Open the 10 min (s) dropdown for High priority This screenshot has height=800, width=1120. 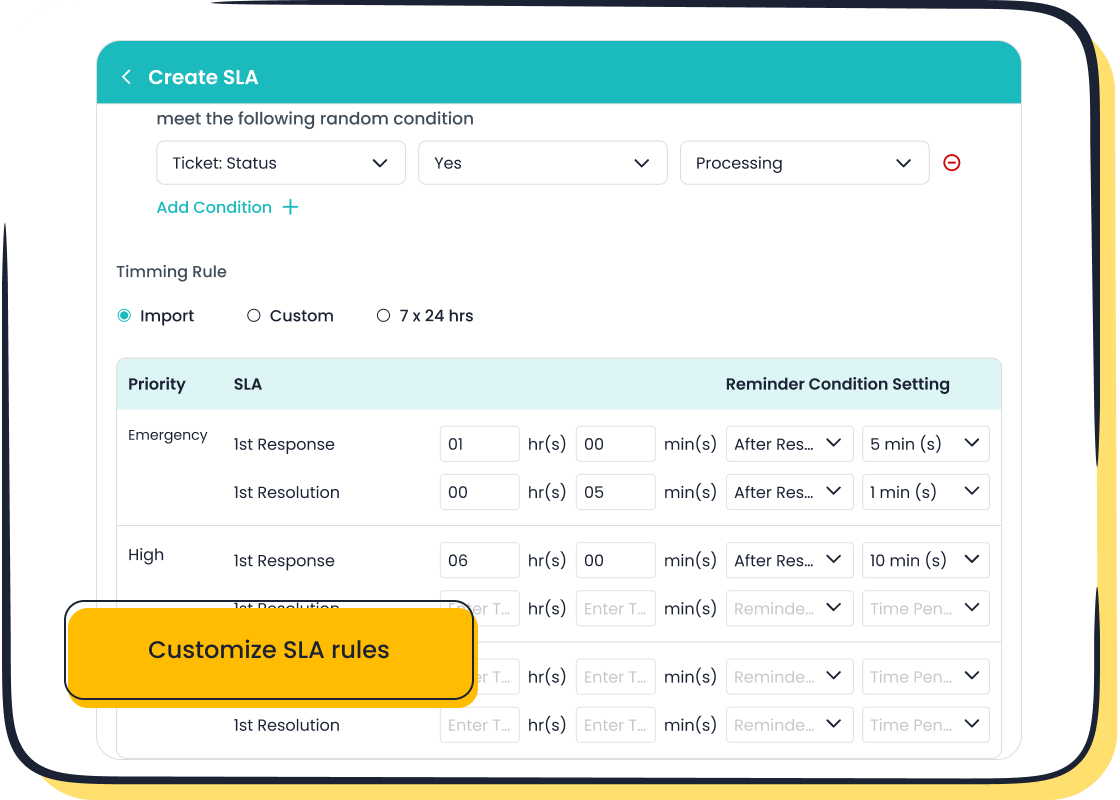tap(925, 560)
